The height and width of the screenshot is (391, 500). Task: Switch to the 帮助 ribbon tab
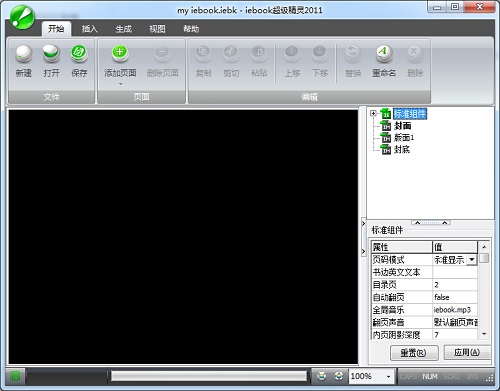coord(191,29)
